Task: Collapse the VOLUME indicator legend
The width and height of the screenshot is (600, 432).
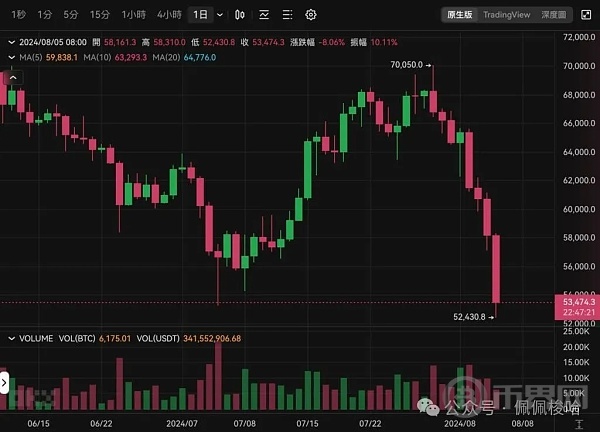Action: 11,339
